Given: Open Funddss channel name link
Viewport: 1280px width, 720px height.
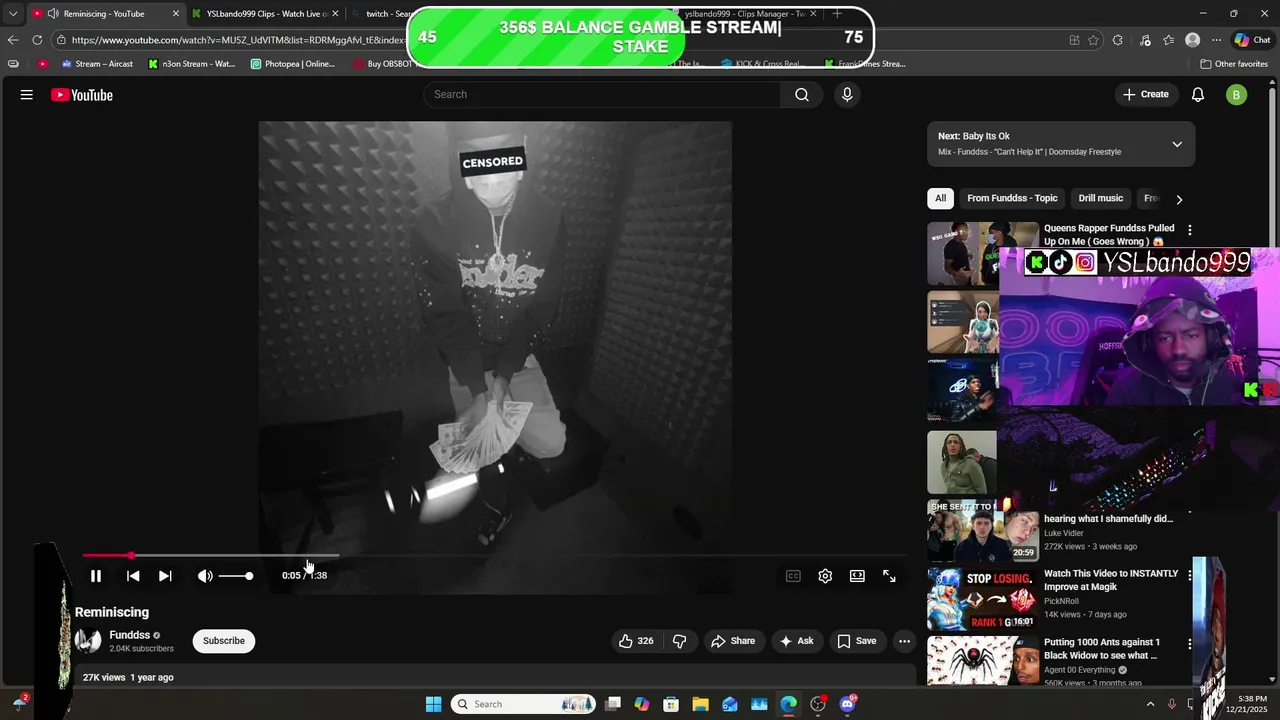Looking at the screenshot, I should tap(129, 635).
